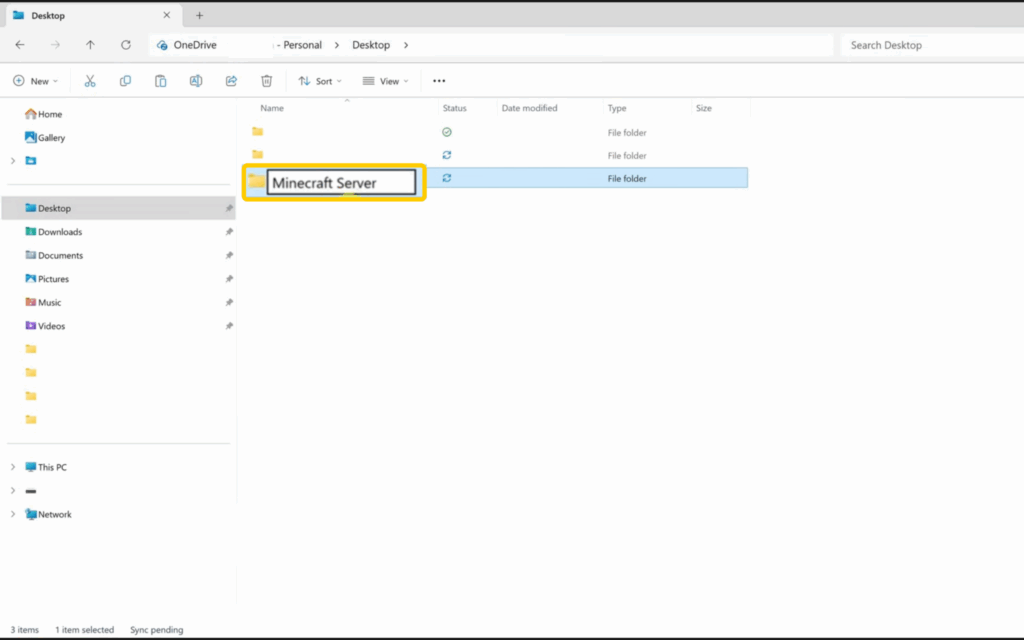
Task: Click "1 item selected" in status bar
Action: pyautogui.click(x=84, y=630)
